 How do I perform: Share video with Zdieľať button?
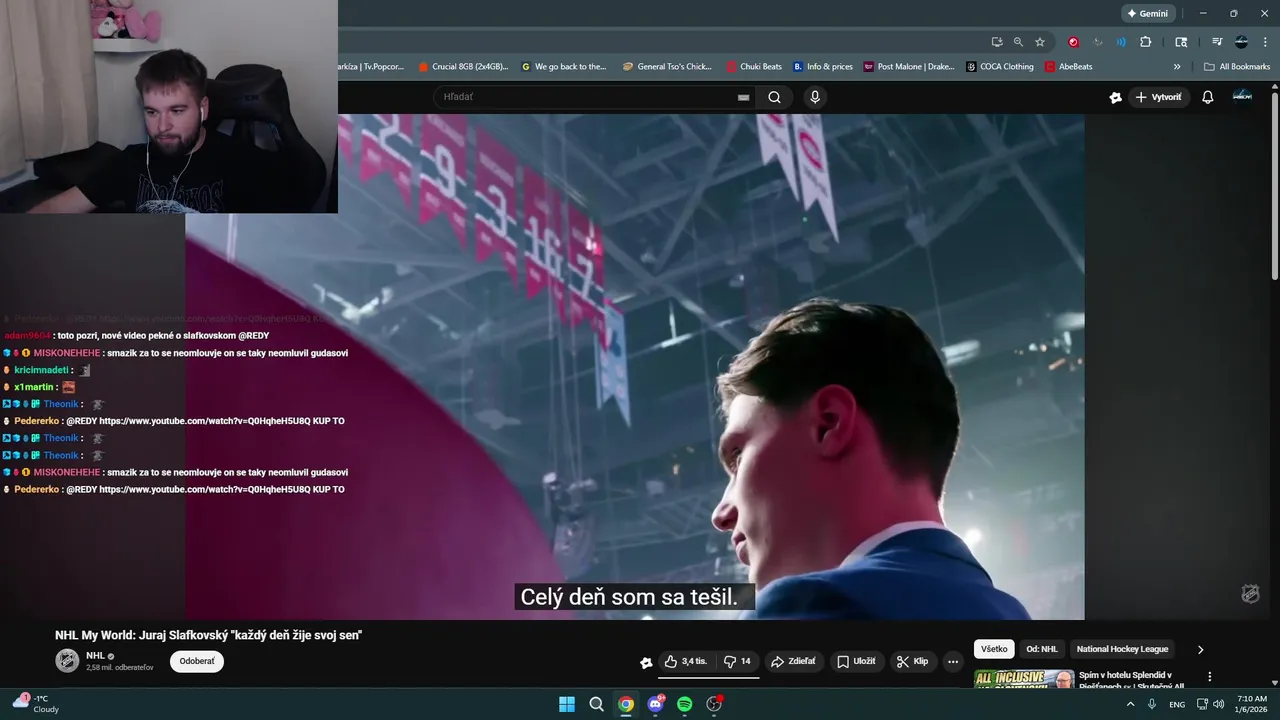(793, 661)
